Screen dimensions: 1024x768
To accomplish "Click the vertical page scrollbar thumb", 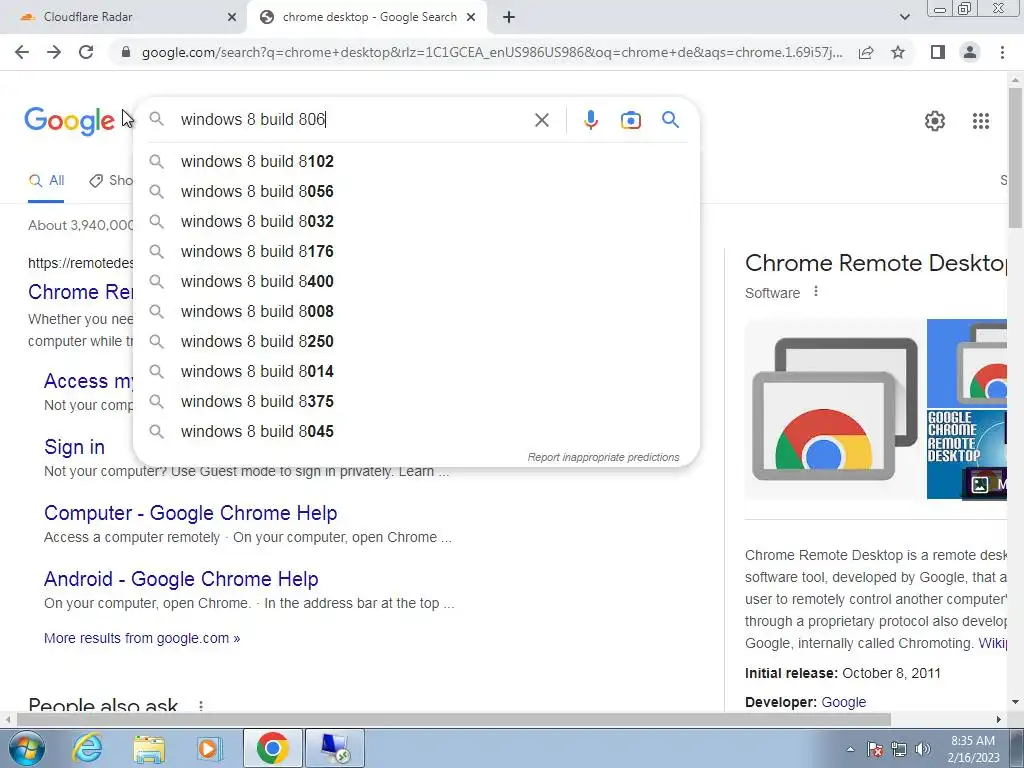I will coord(1015,158).
